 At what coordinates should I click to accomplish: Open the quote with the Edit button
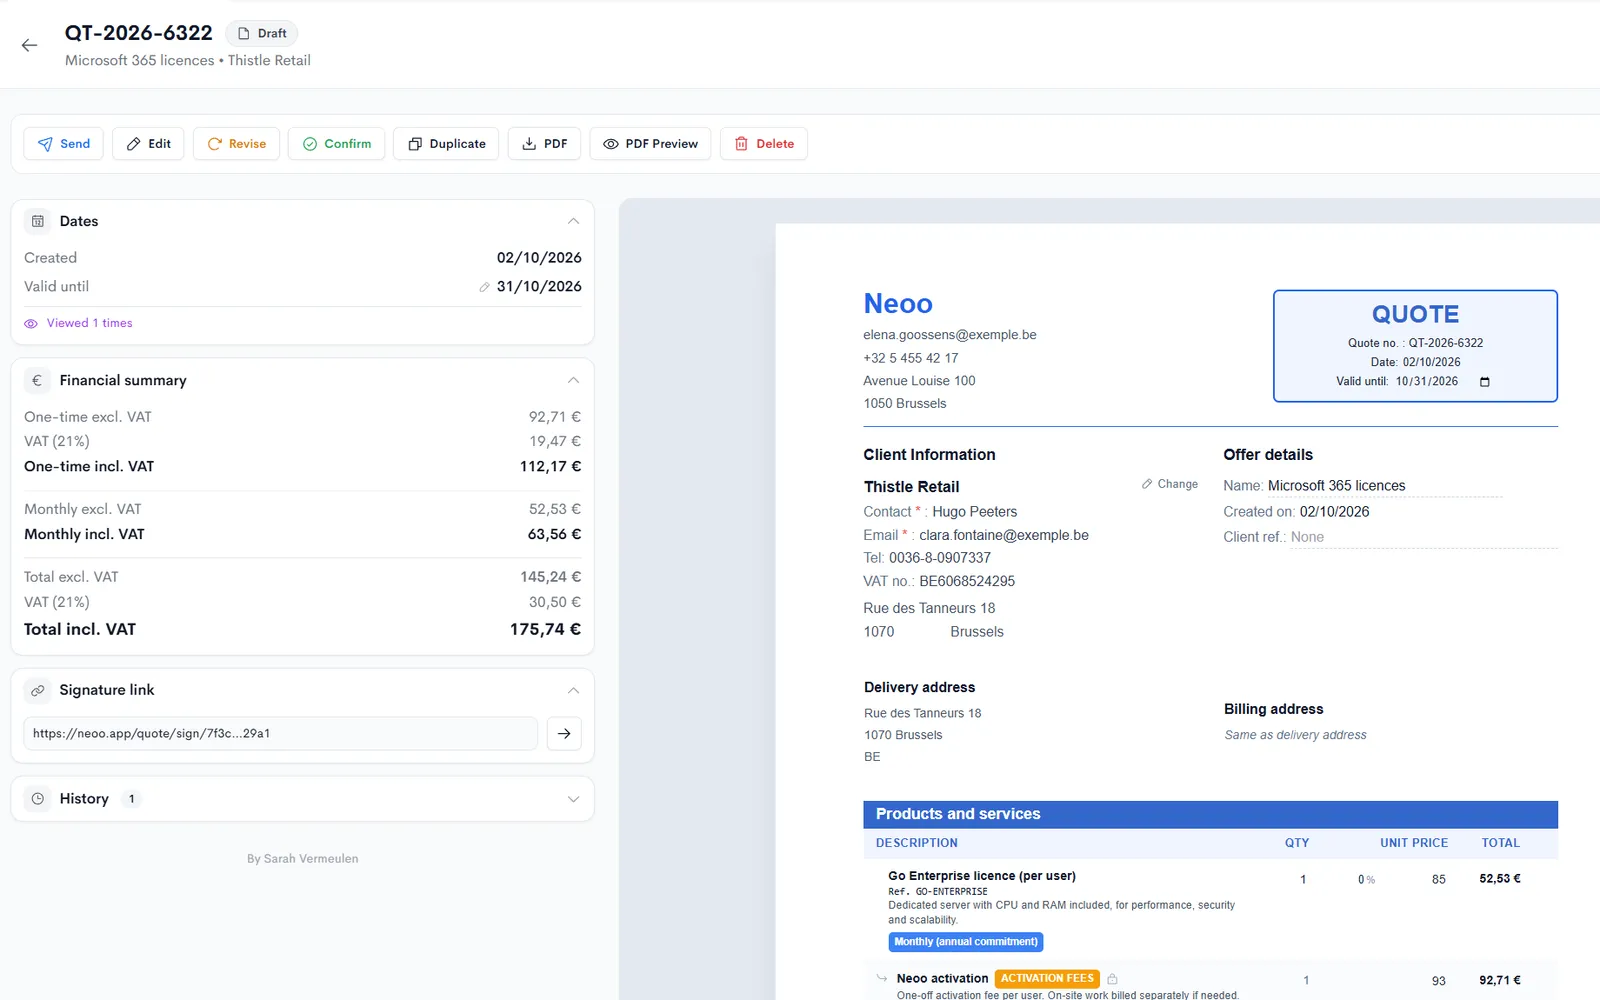point(148,144)
